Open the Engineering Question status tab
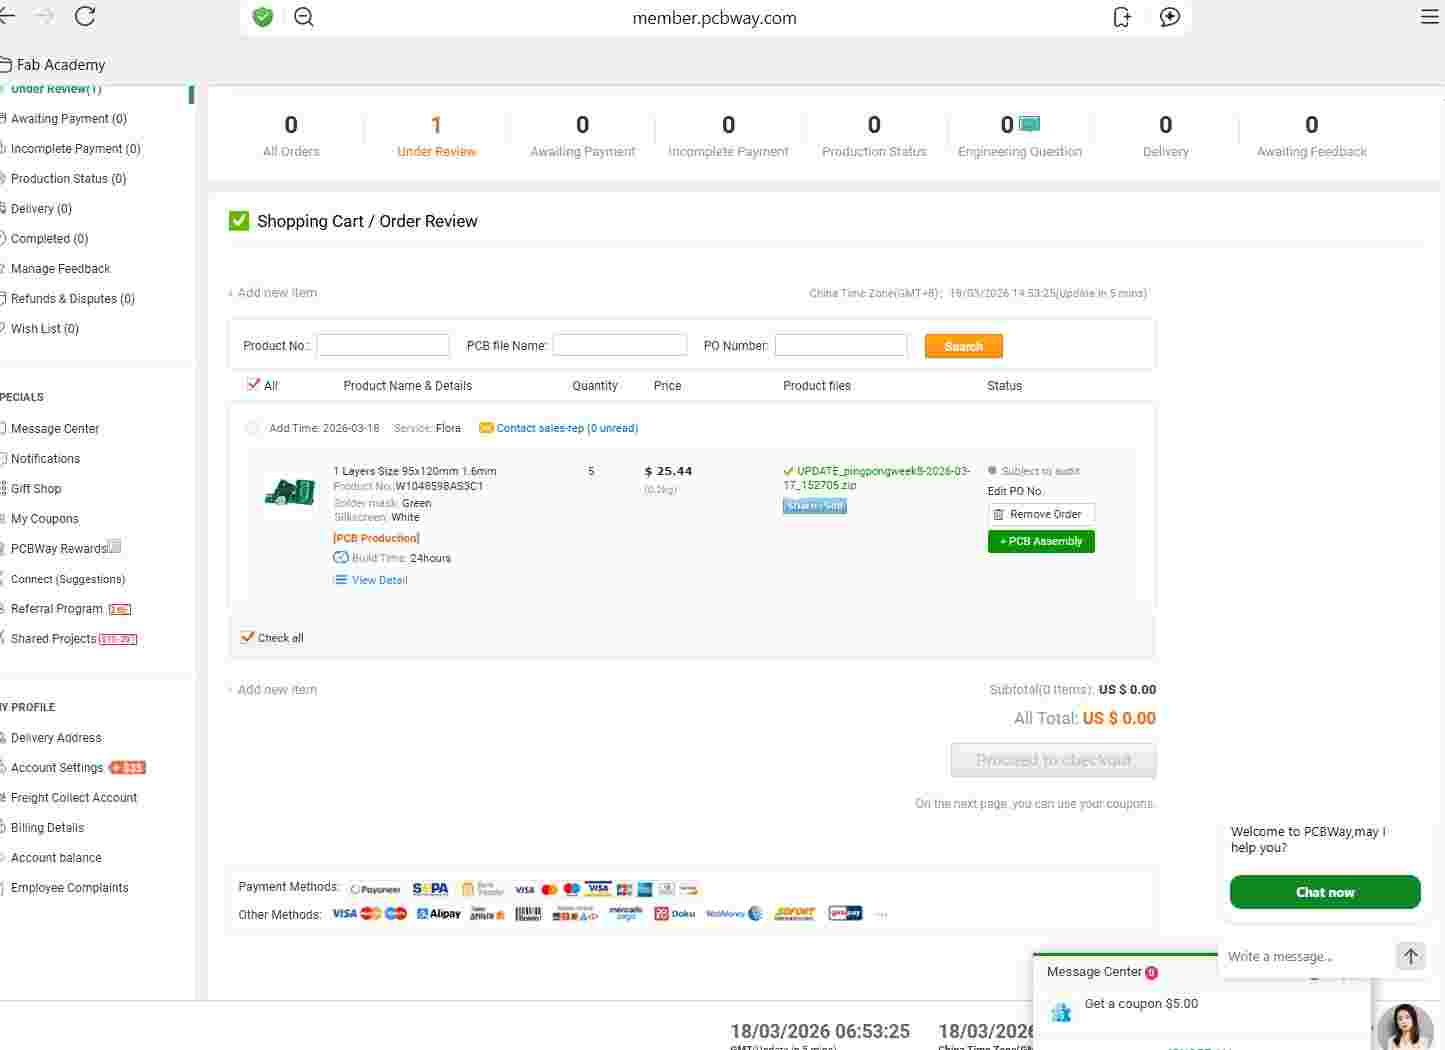Image resolution: width=1445 pixels, height=1050 pixels. (1020, 136)
